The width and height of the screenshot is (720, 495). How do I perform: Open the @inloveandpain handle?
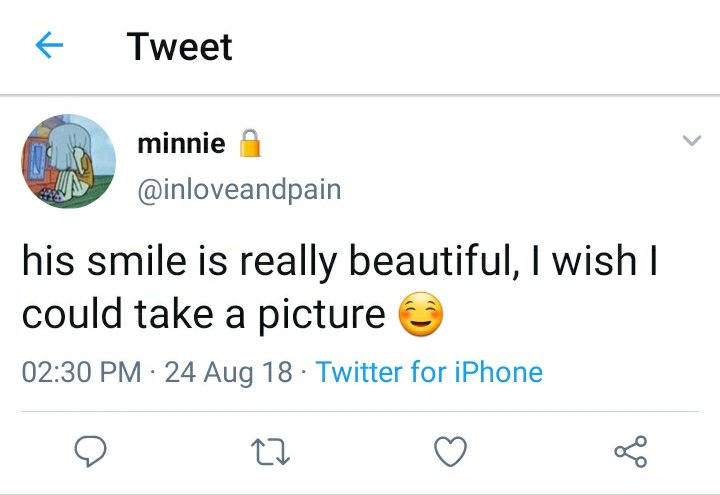tap(239, 190)
